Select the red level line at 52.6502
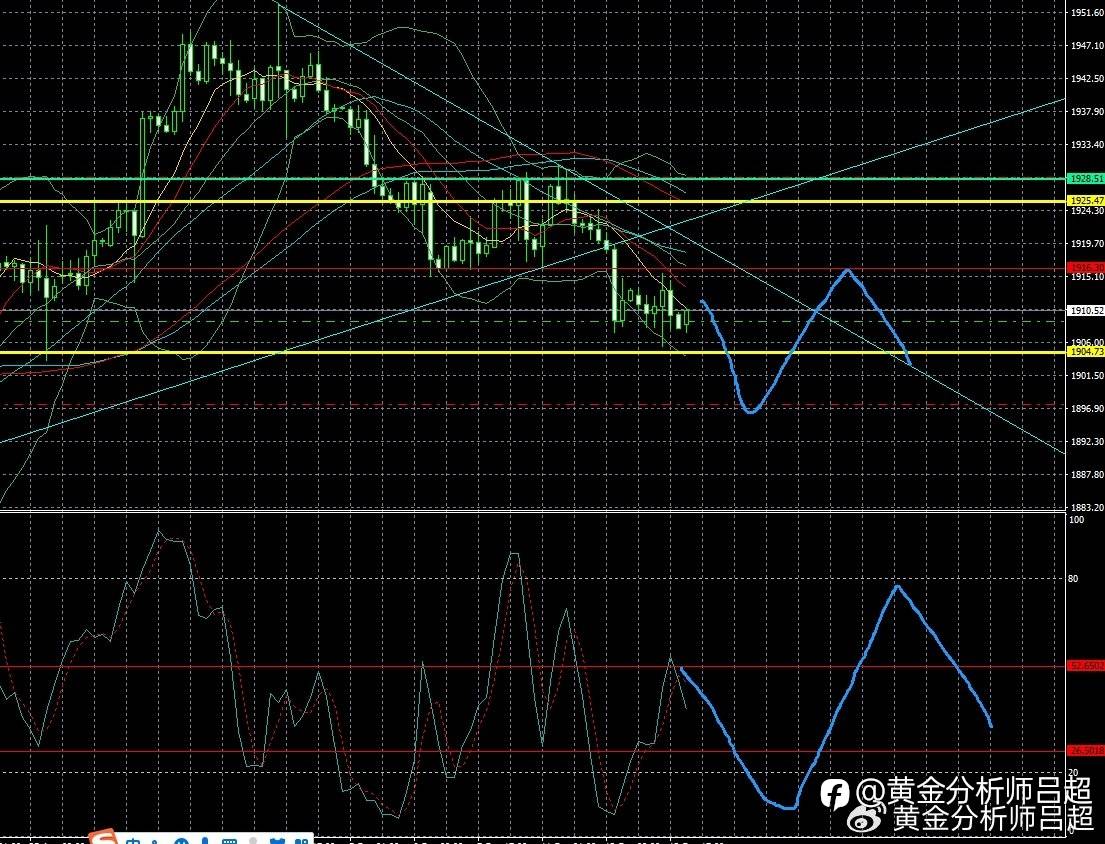This screenshot has width=1105, height=844. pos(533,666)
